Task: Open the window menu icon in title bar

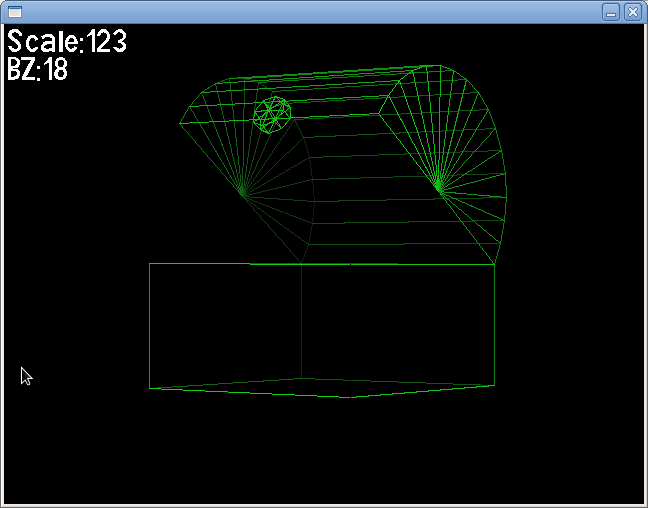Action: (x=15, y=12)
